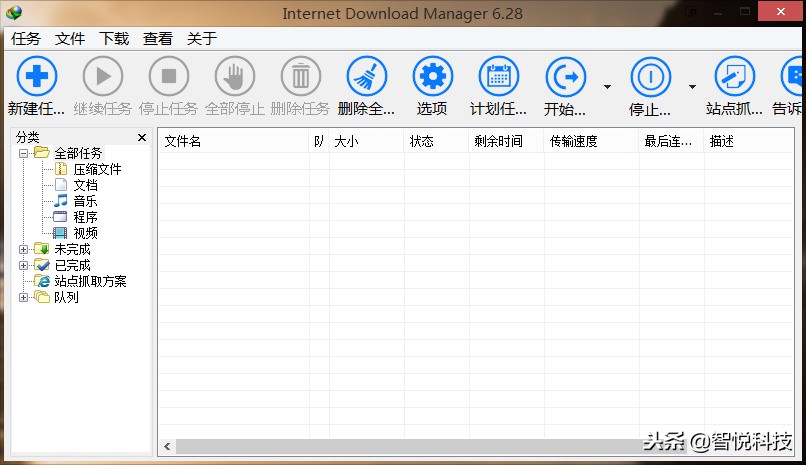This screenshot has height=465, width=806.
Task: Open the 关于 menu
Action: click(202, 39)
